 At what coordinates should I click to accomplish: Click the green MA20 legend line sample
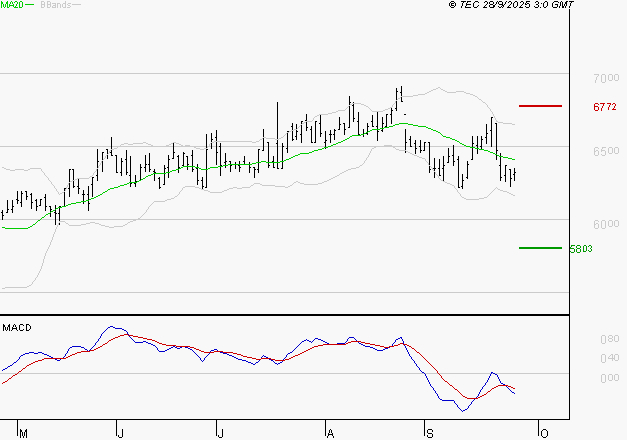(30, 5)
